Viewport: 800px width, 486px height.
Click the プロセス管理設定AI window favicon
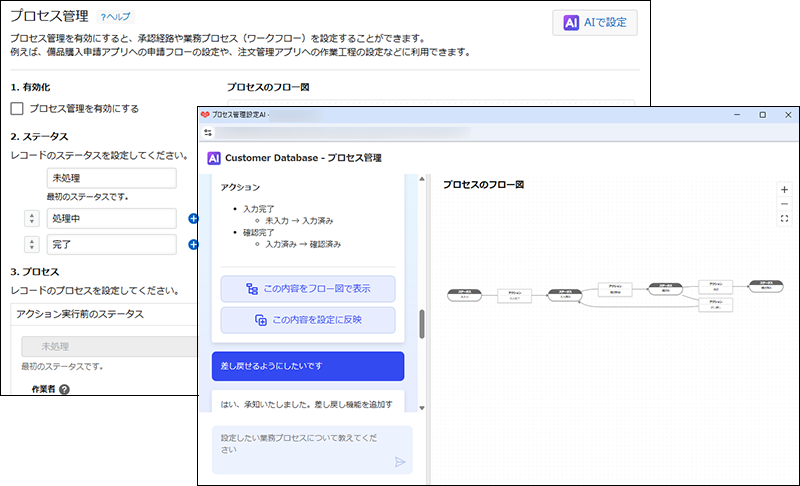[x=205, y=115]
